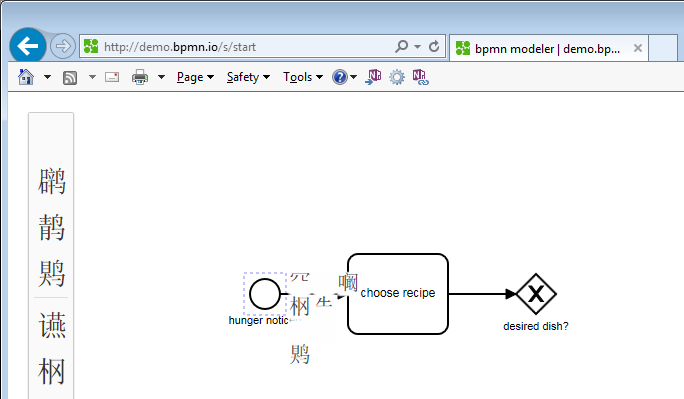Click the Send to OneNote icon
Viewport: 684px width, 399px height.
point(373,77)
